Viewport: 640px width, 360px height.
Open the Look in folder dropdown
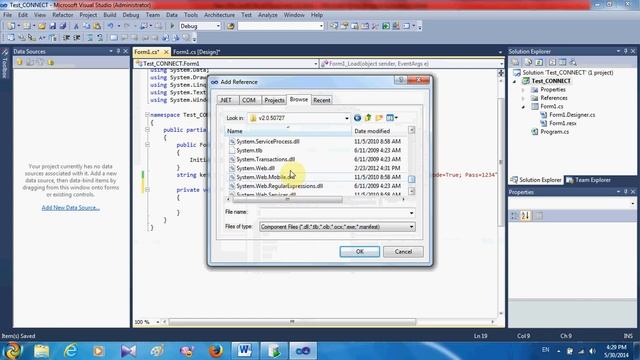347,118
